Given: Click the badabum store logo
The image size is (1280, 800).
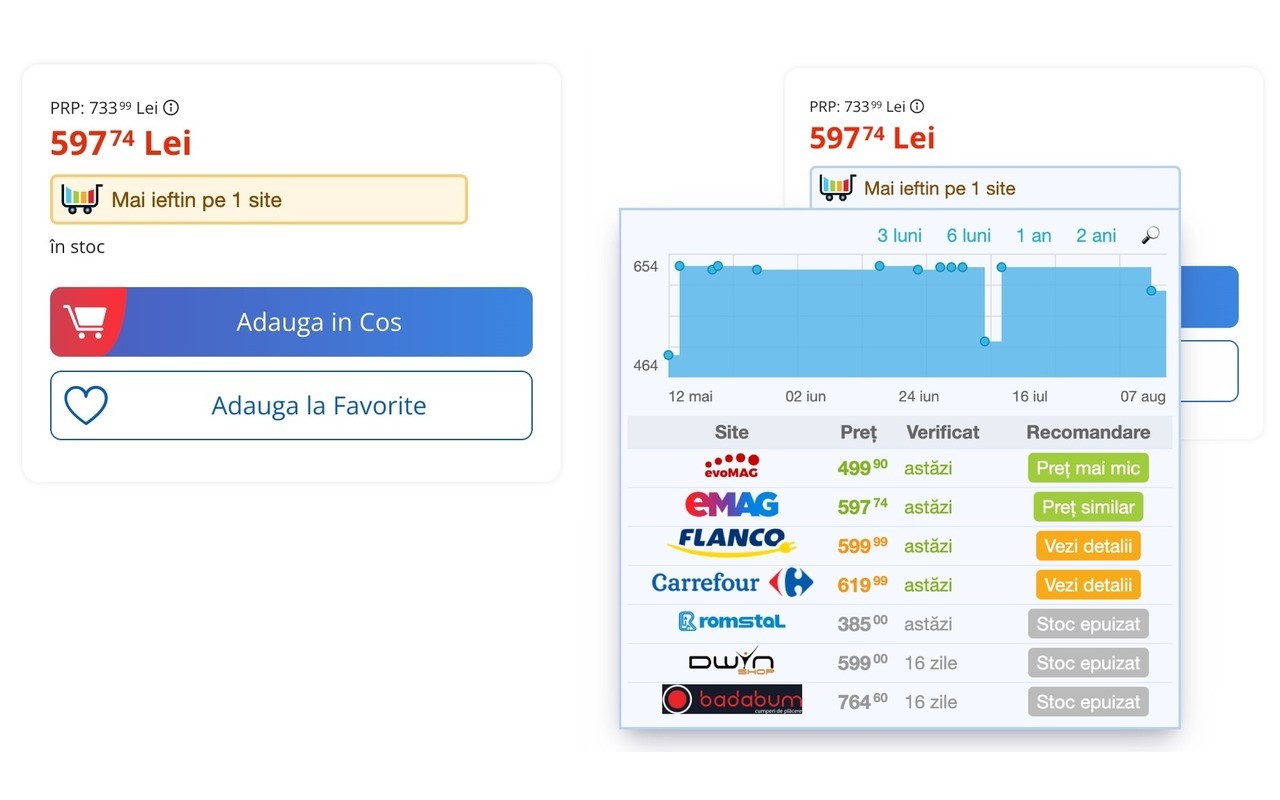Looking at the screenshot, I should tap(731, 700).
